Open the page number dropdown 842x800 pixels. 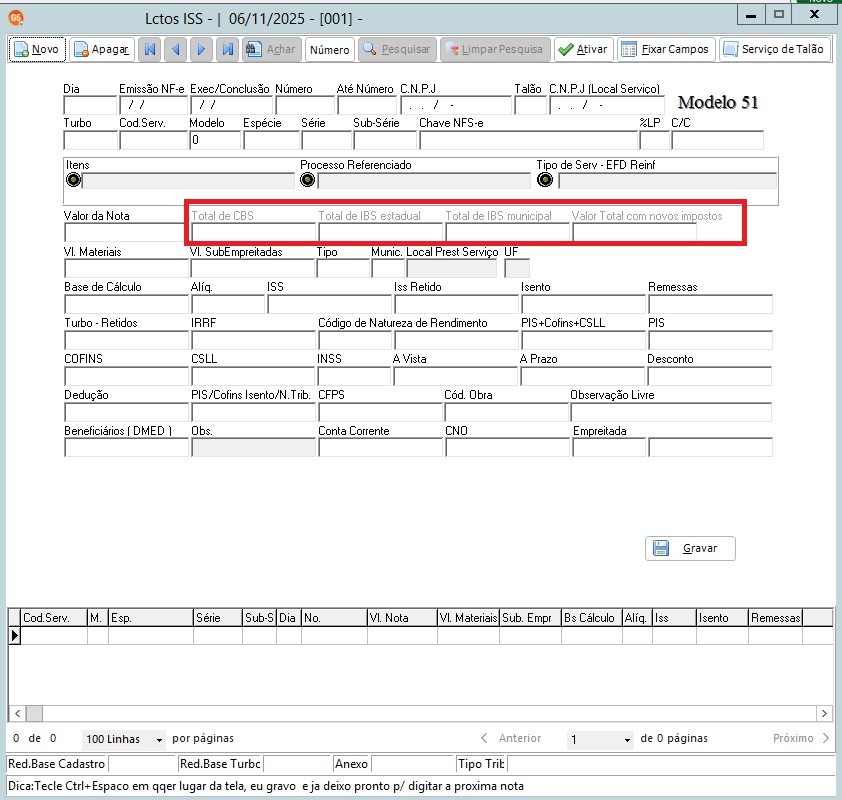[600, 739]
